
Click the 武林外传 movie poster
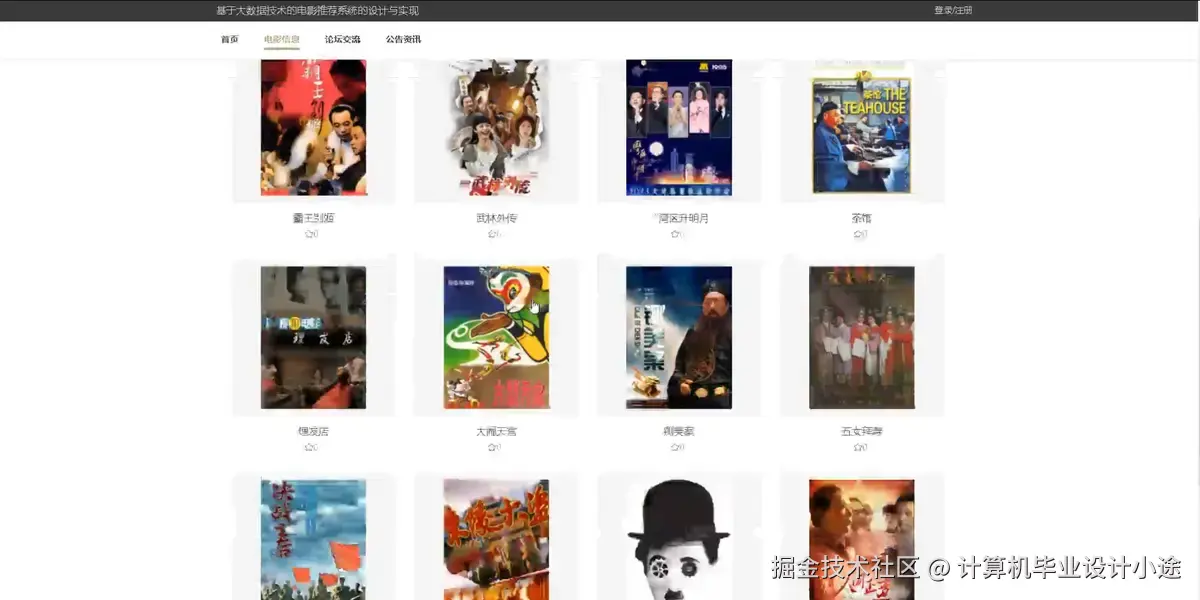tap(497, 127)
